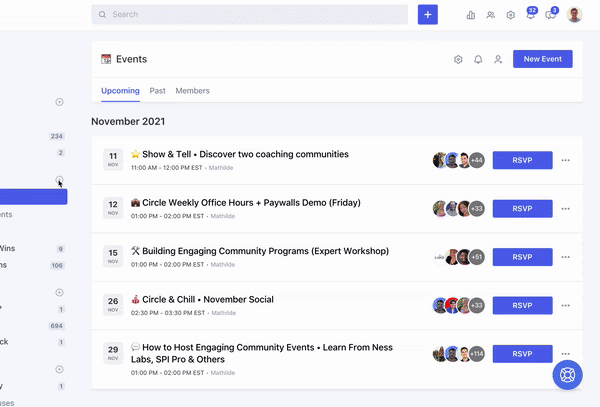Click the Search input field
Screen dimensions: 600x407
250,15
